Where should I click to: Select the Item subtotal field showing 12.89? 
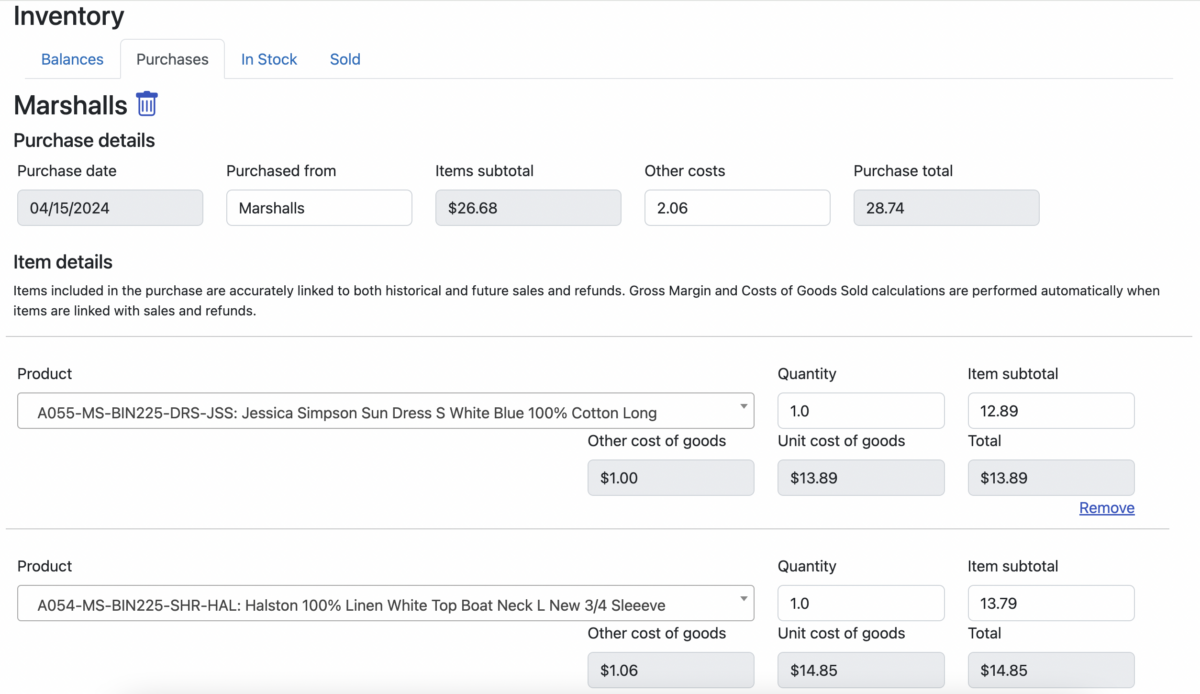point(1050,410)
